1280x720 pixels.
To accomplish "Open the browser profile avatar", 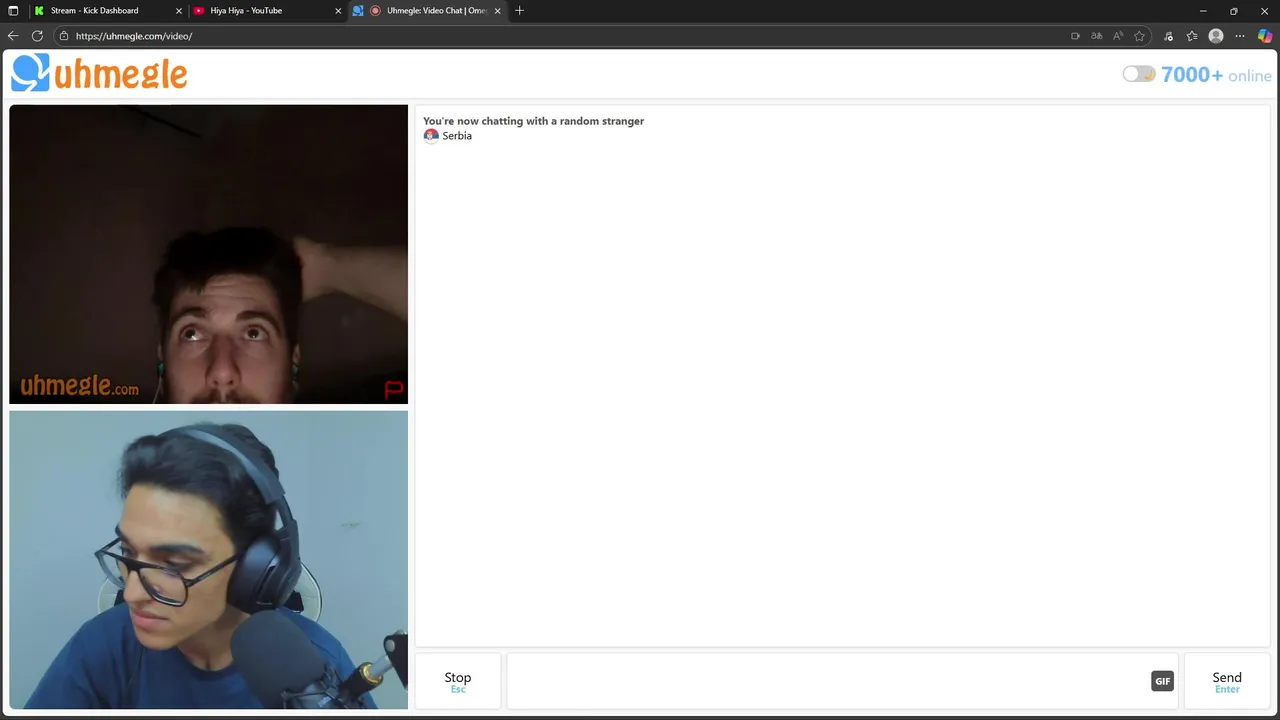I will point(1216,36).
